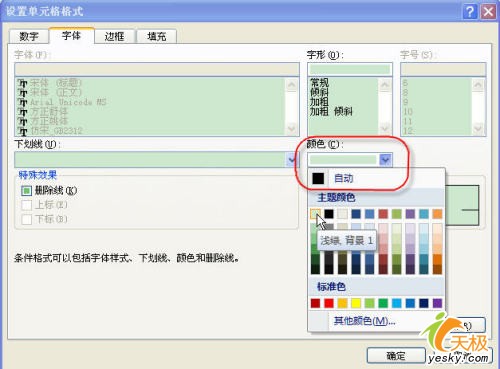The width and height of the screenshot is (500, 369).
Task: Click the font list scroll down arrow
Action: (292, 128)
